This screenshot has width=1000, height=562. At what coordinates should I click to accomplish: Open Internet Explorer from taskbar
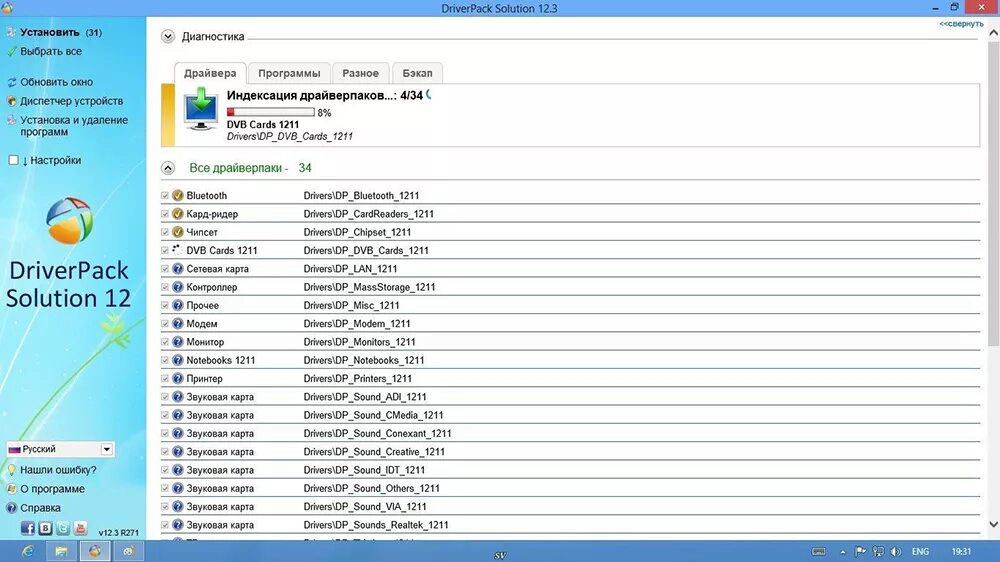pyautogui.click(x=27, y=551)
